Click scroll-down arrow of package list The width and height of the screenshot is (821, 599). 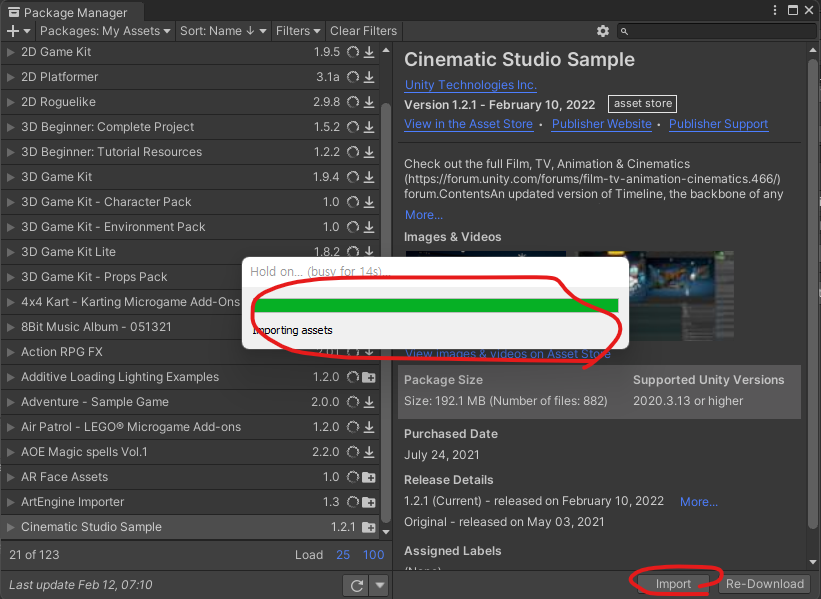click(x=386, y=532)
